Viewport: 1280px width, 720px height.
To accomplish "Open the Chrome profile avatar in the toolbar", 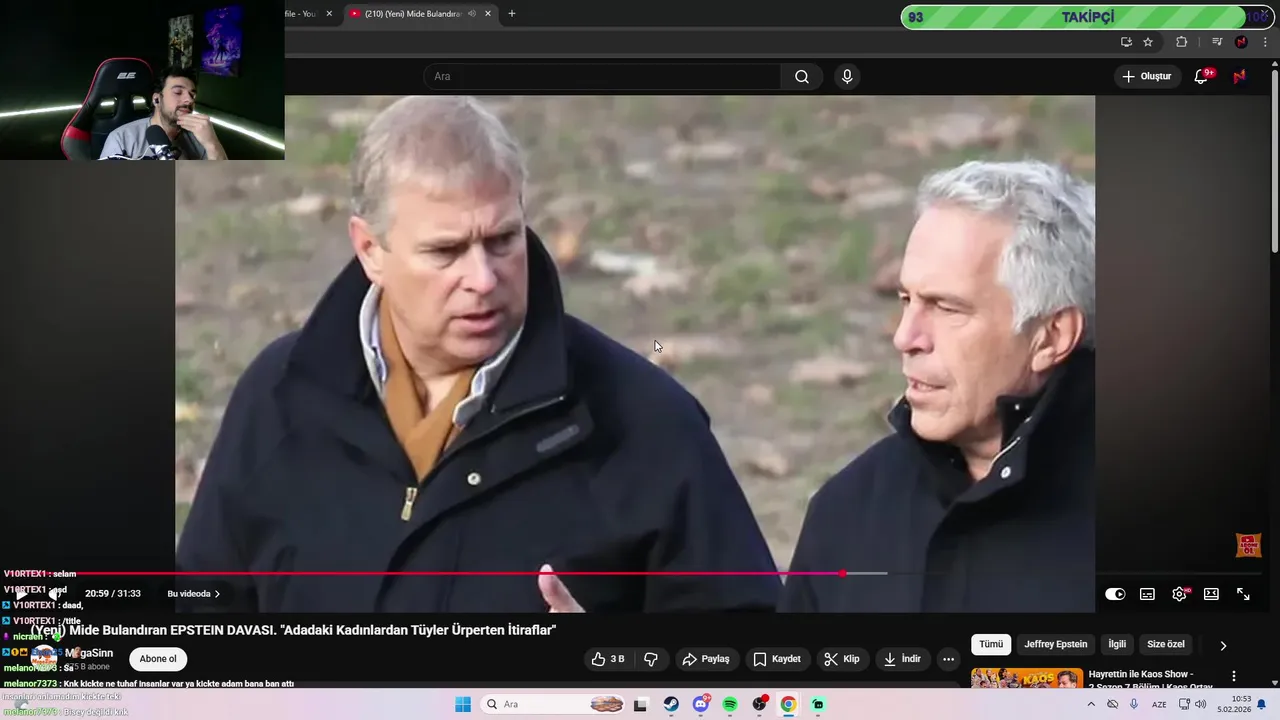I will 1241,42.
